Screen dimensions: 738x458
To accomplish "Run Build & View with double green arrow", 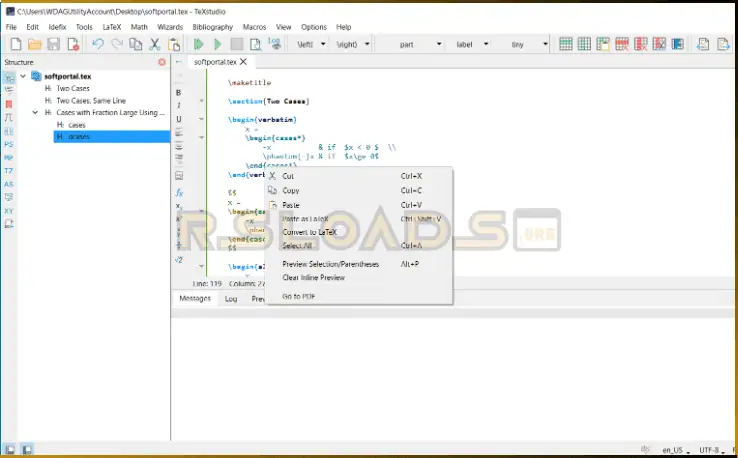I will click(199, 44).
